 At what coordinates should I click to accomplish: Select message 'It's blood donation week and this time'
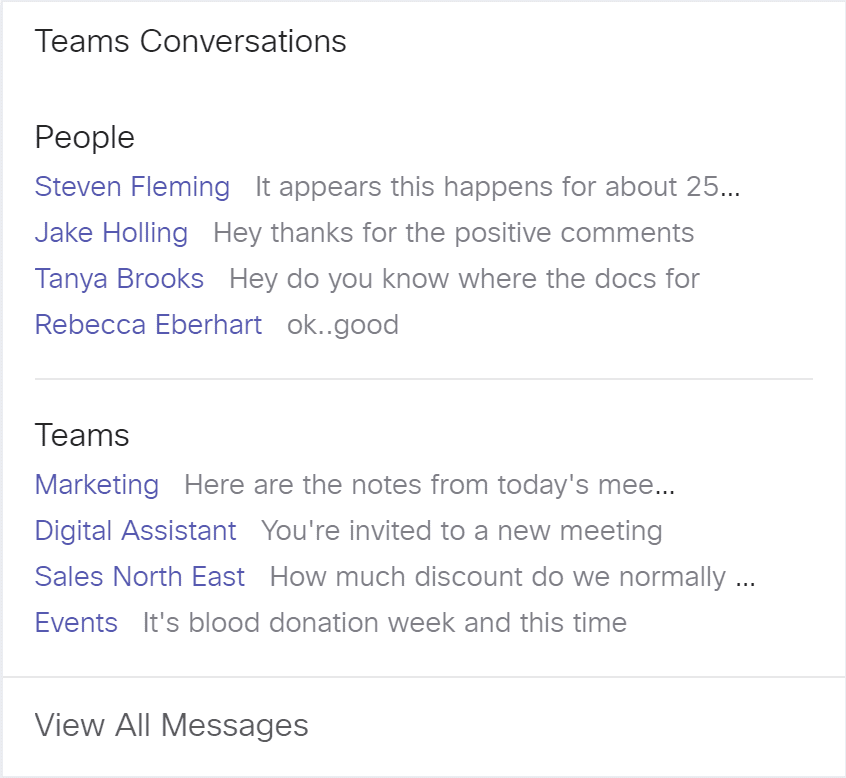[385, 623]
